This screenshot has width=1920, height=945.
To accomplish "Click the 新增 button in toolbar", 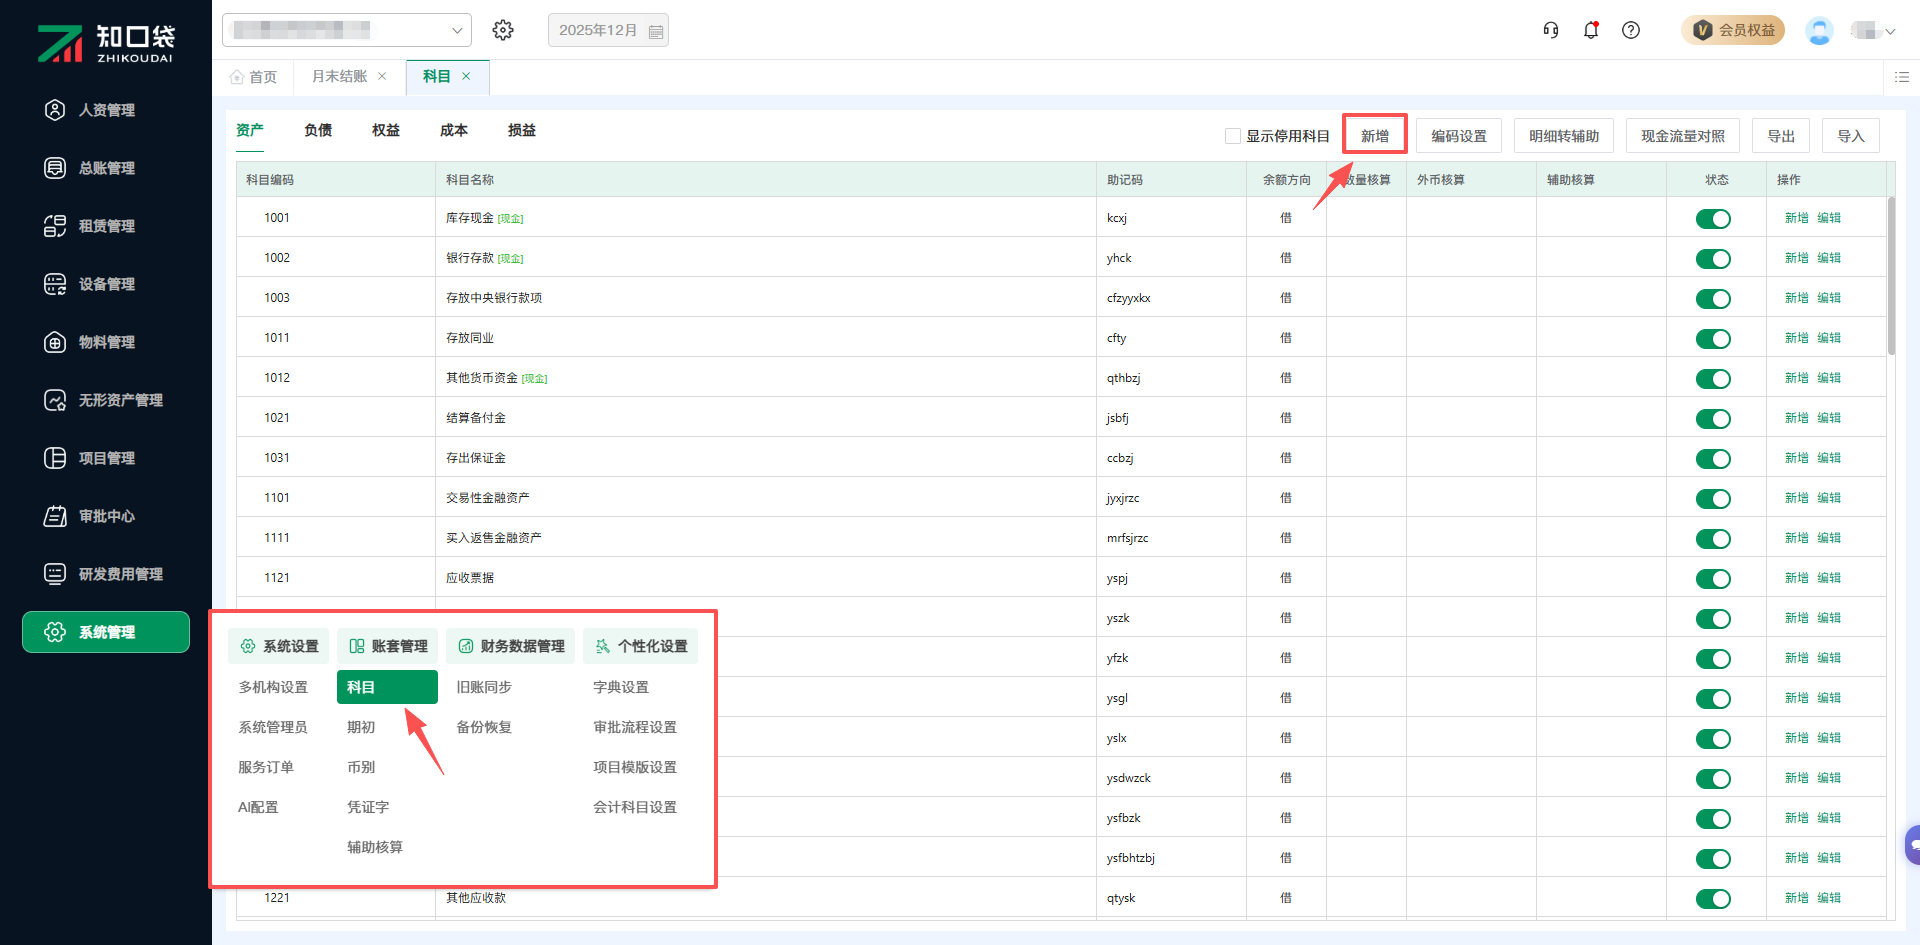I will (1375, 136).
